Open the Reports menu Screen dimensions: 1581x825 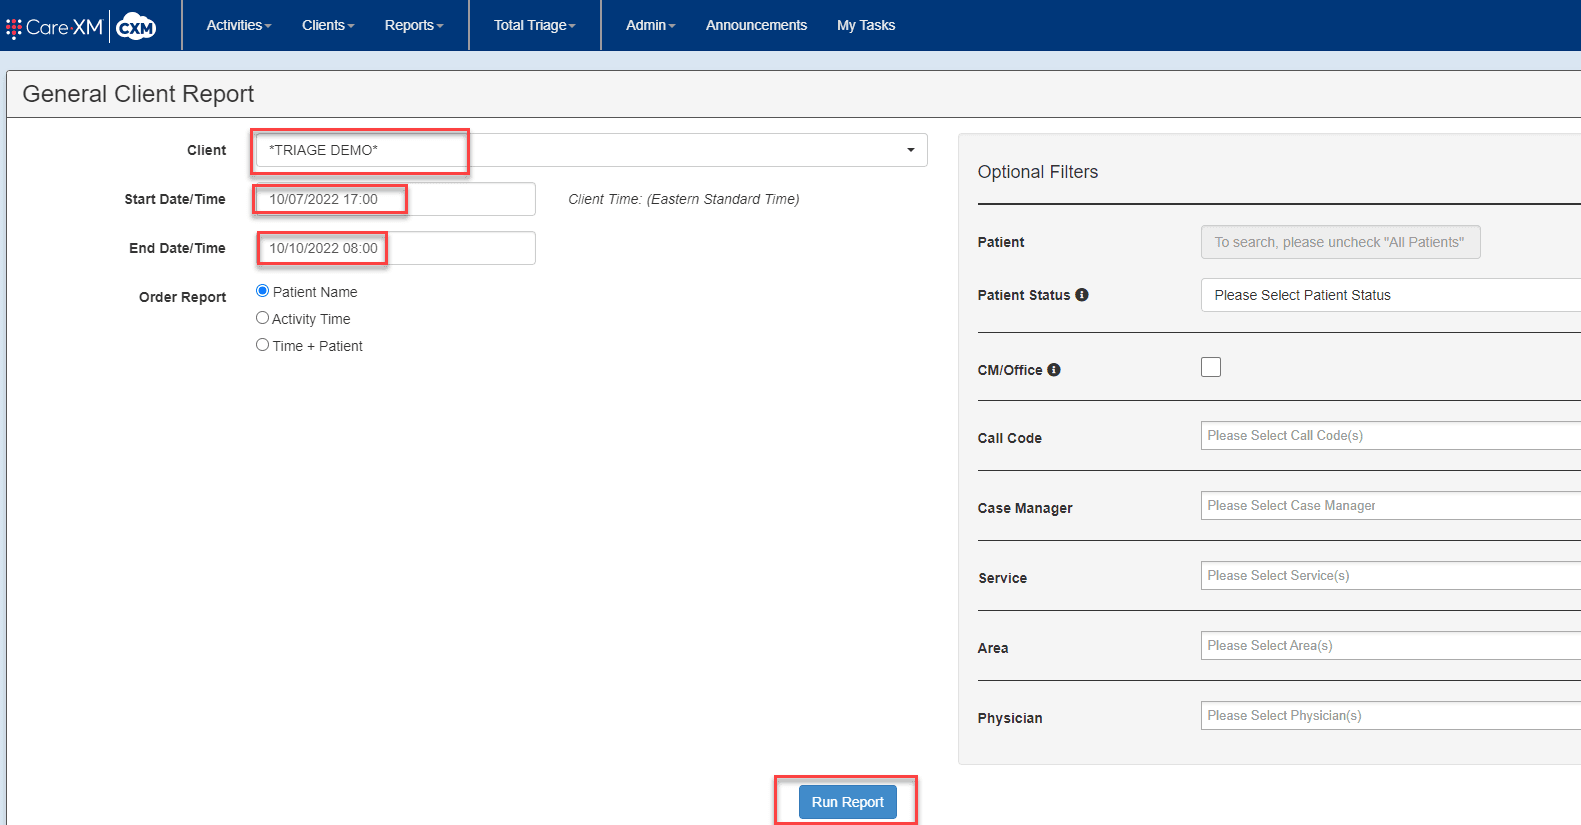click(x=413, y=25)
